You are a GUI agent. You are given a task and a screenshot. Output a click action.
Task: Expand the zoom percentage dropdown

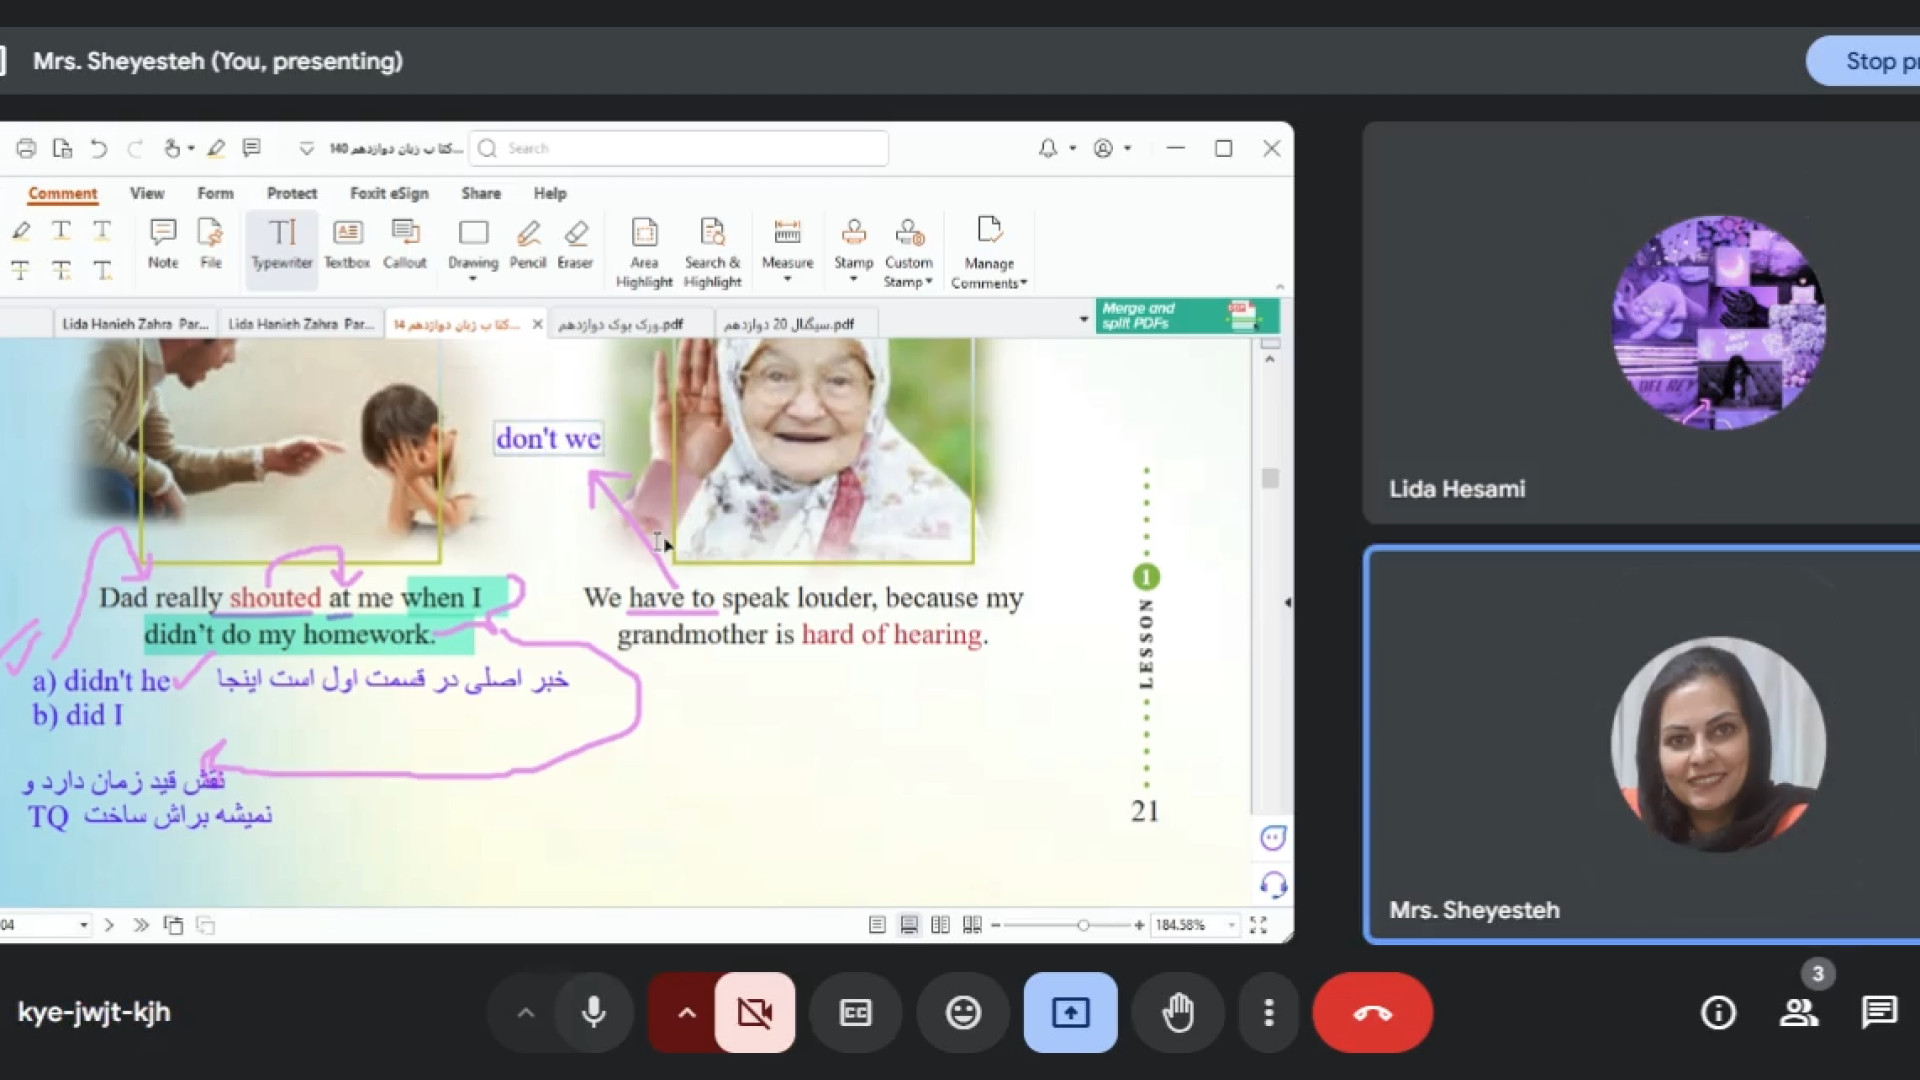coord(1232,925)
